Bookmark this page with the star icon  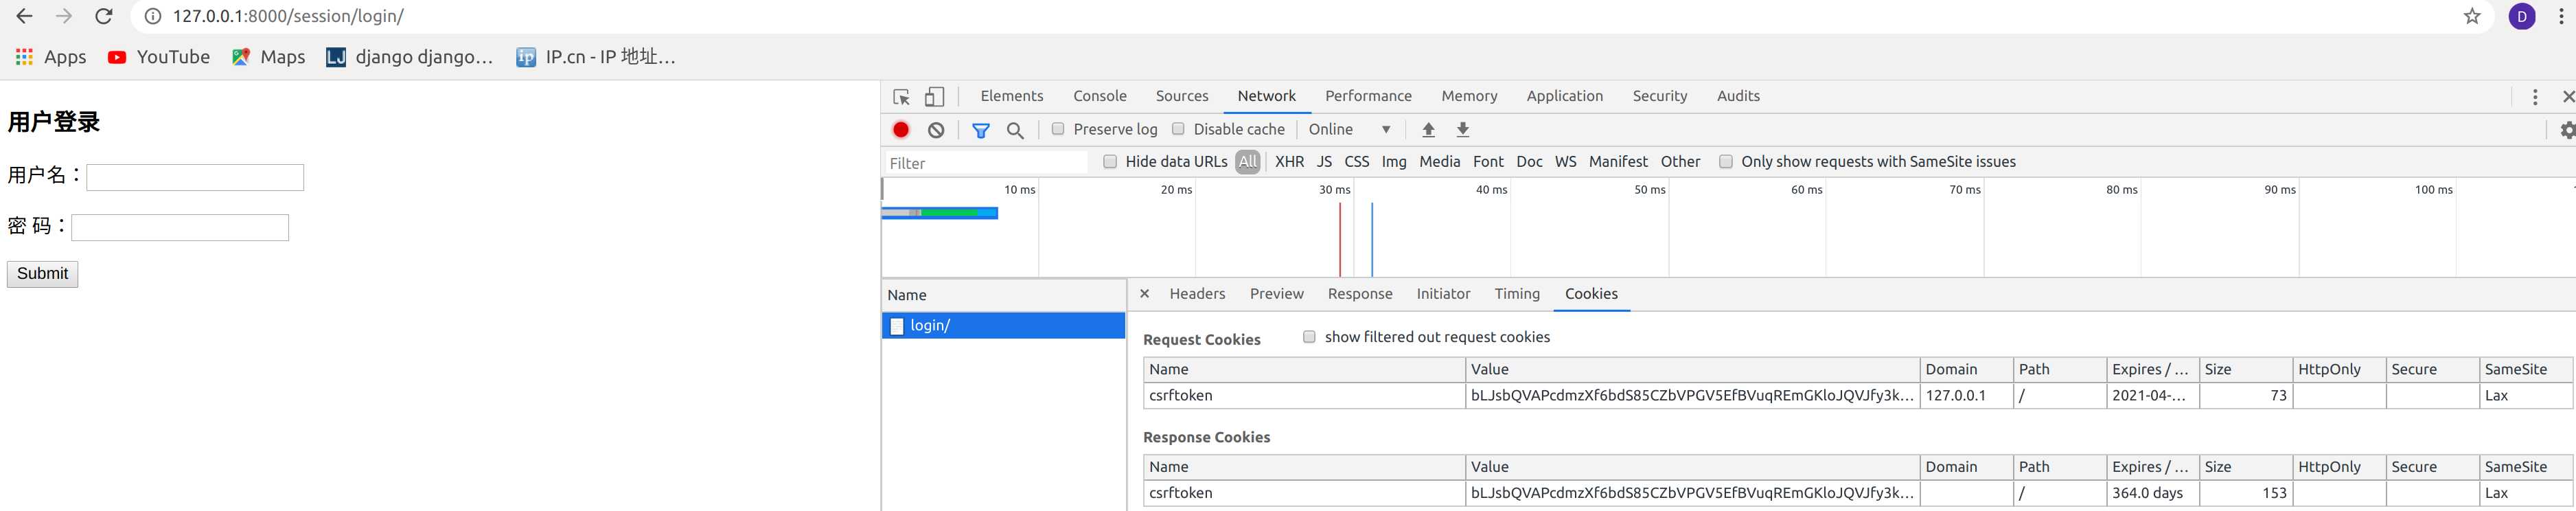coord(2472,16)
